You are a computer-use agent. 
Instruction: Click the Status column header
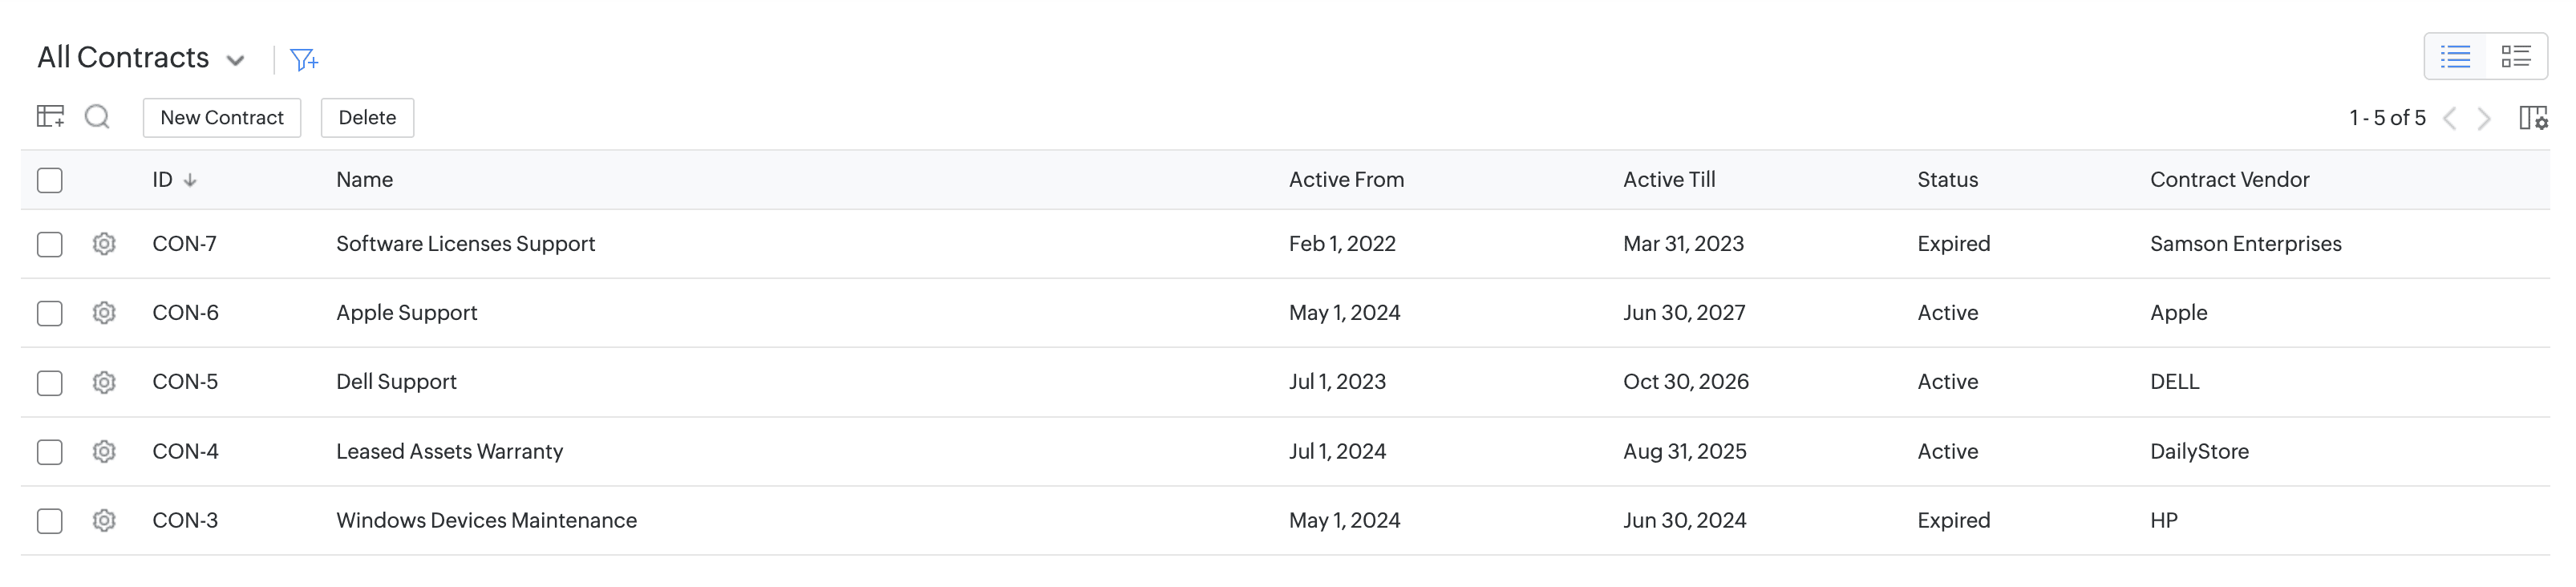click(1947, 180)
